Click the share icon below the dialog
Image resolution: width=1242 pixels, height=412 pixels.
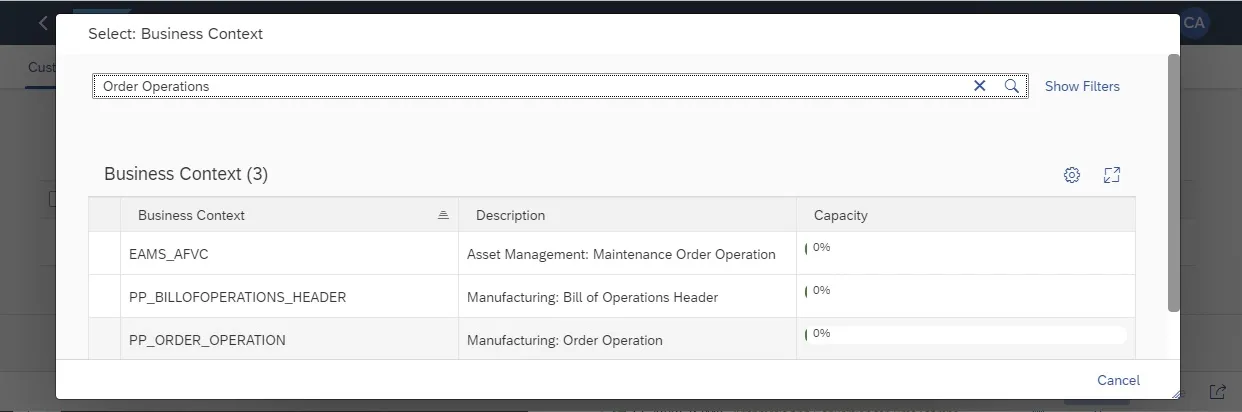[x=1217, y=392]
